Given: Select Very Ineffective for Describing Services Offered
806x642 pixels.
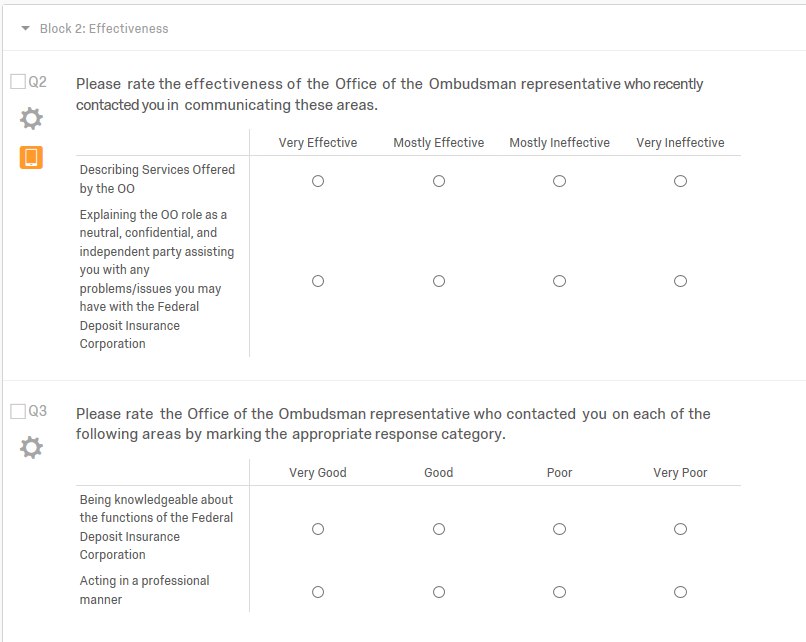Looking at the screenshot, I should pyautogui.click(x=680, y=181).
